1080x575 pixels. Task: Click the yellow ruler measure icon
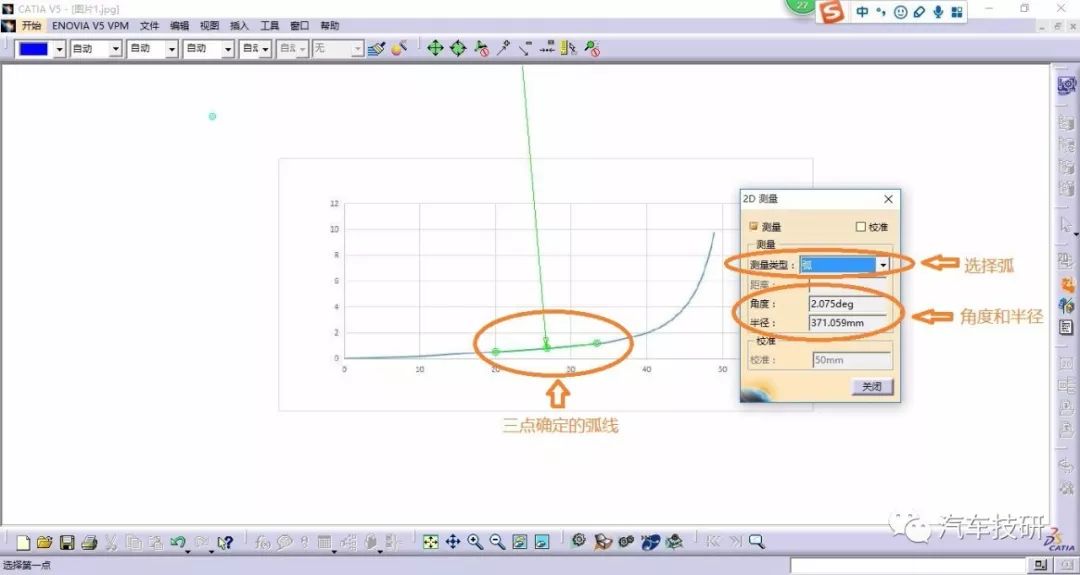click(568, 48)
